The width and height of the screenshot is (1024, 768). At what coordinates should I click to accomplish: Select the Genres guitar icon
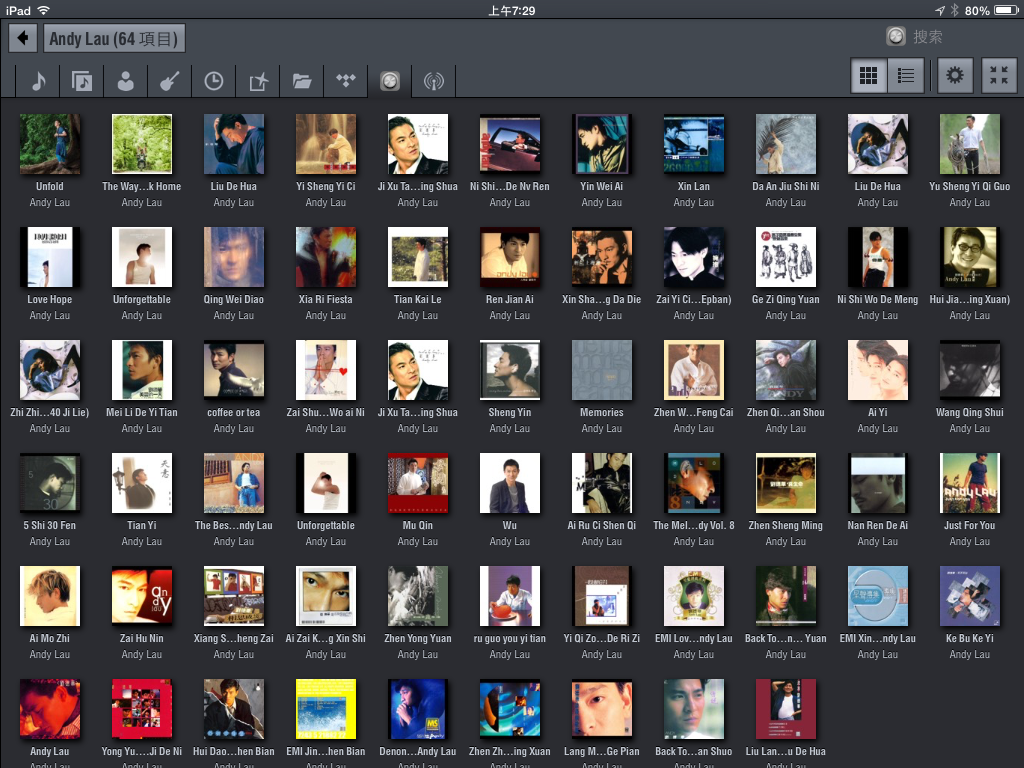170,81
